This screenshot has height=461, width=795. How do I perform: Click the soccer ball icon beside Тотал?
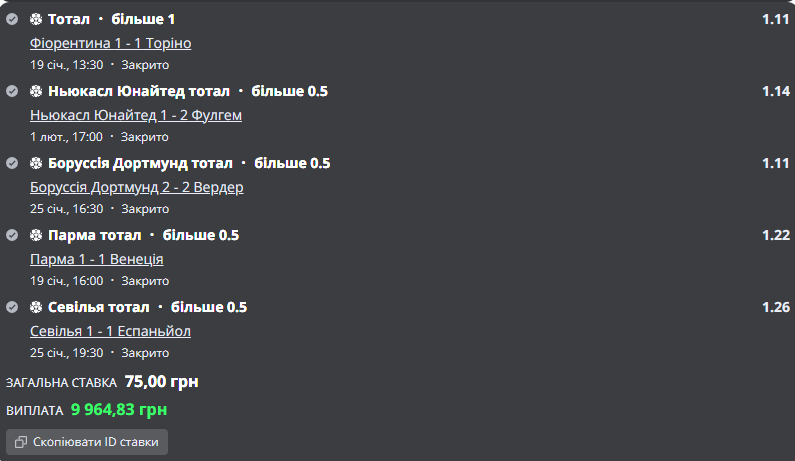click(x=35, y=19)
